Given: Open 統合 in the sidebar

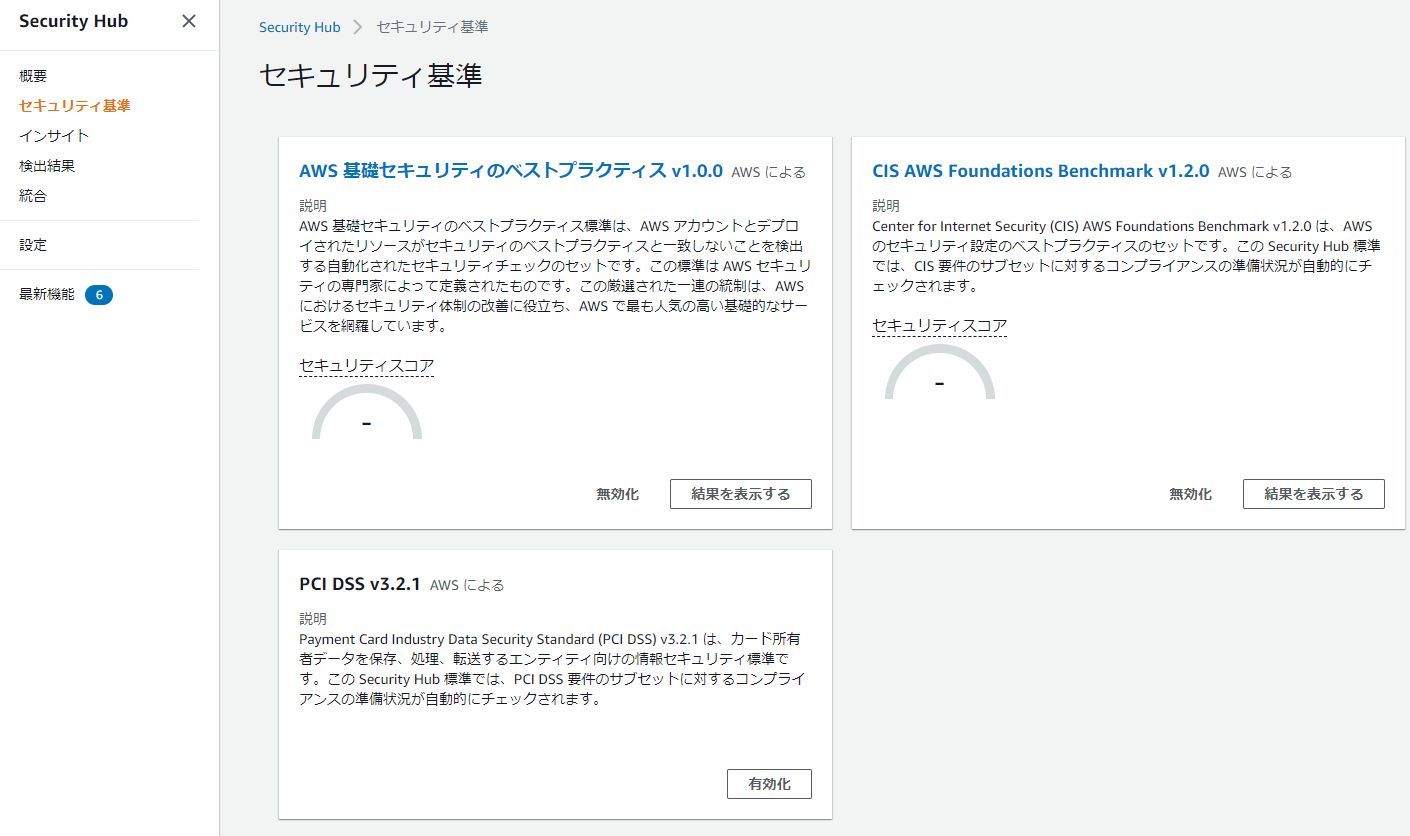Looking at the screenshot, I should (33, 196).
